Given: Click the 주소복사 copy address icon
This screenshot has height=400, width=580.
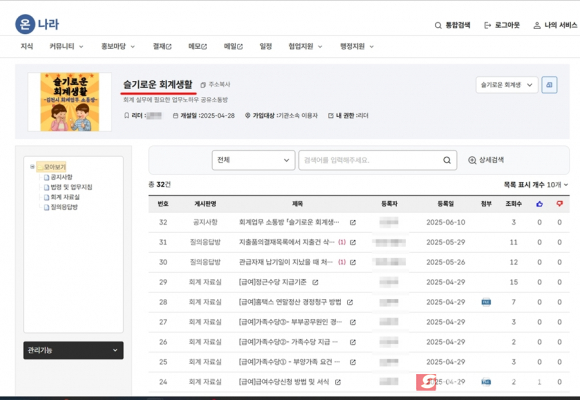Looking at the screenshot, I should pos(203,85).
